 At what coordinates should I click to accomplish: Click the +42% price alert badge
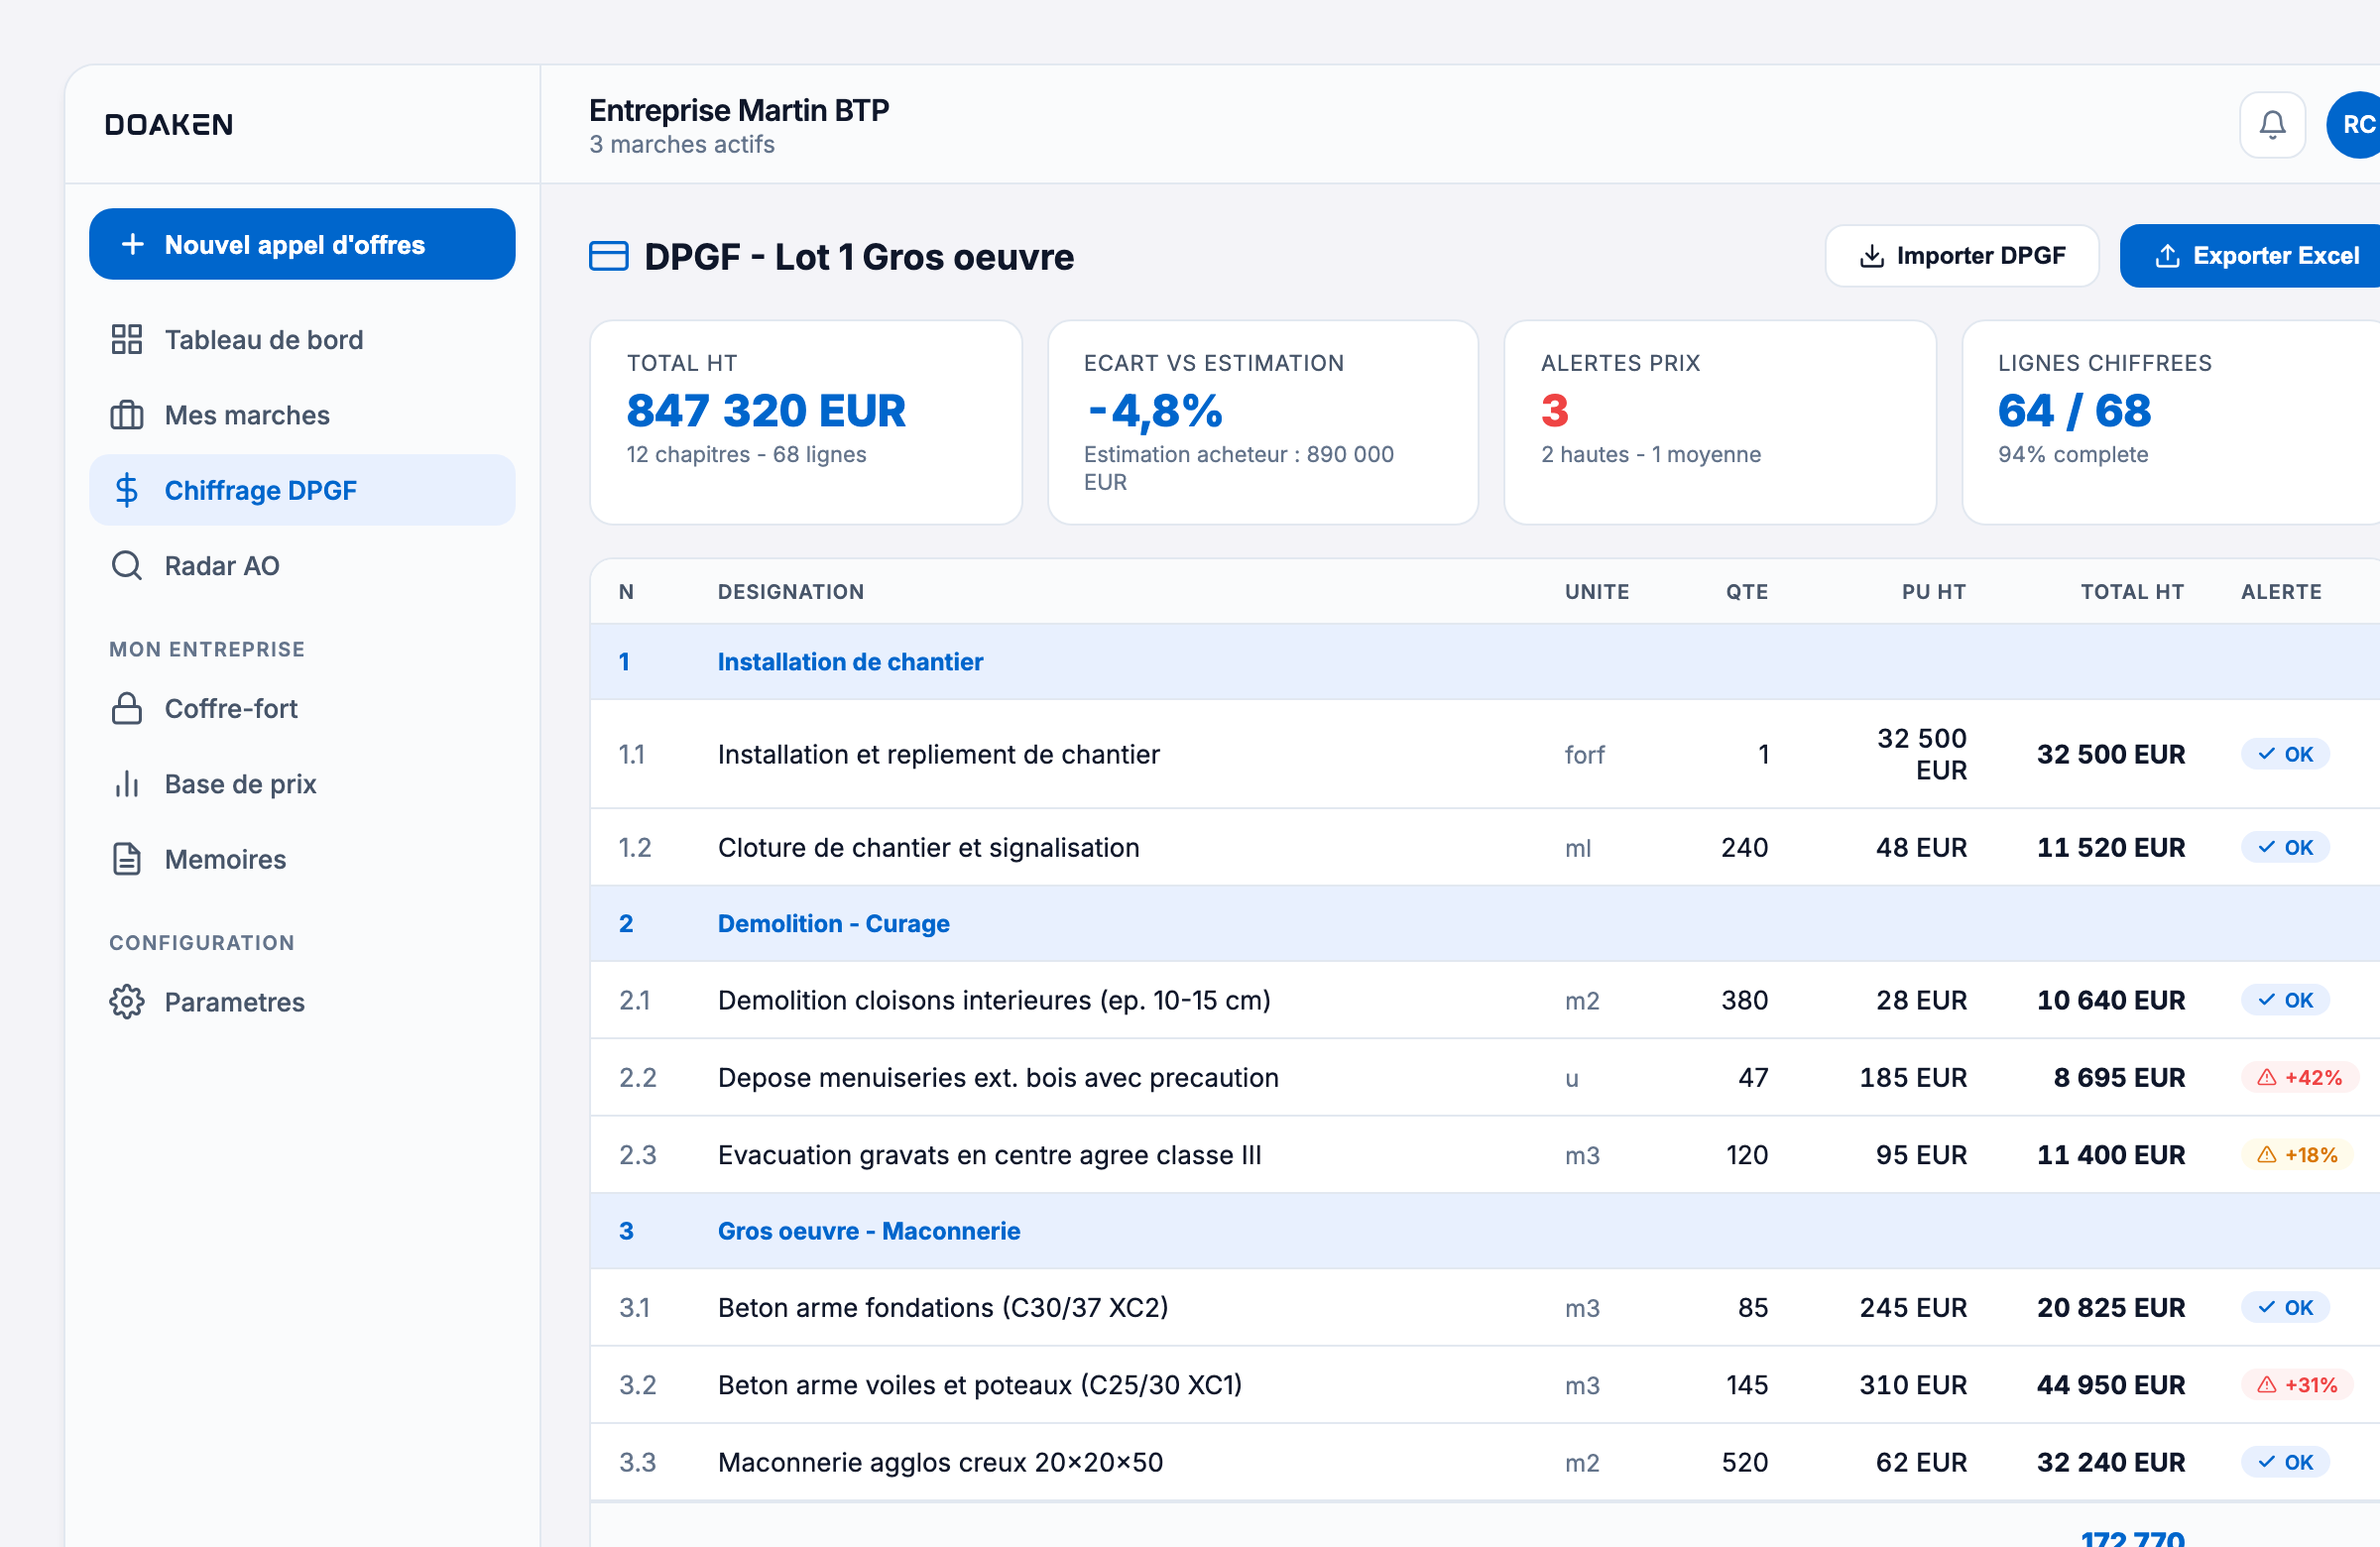point(2299,1078)
